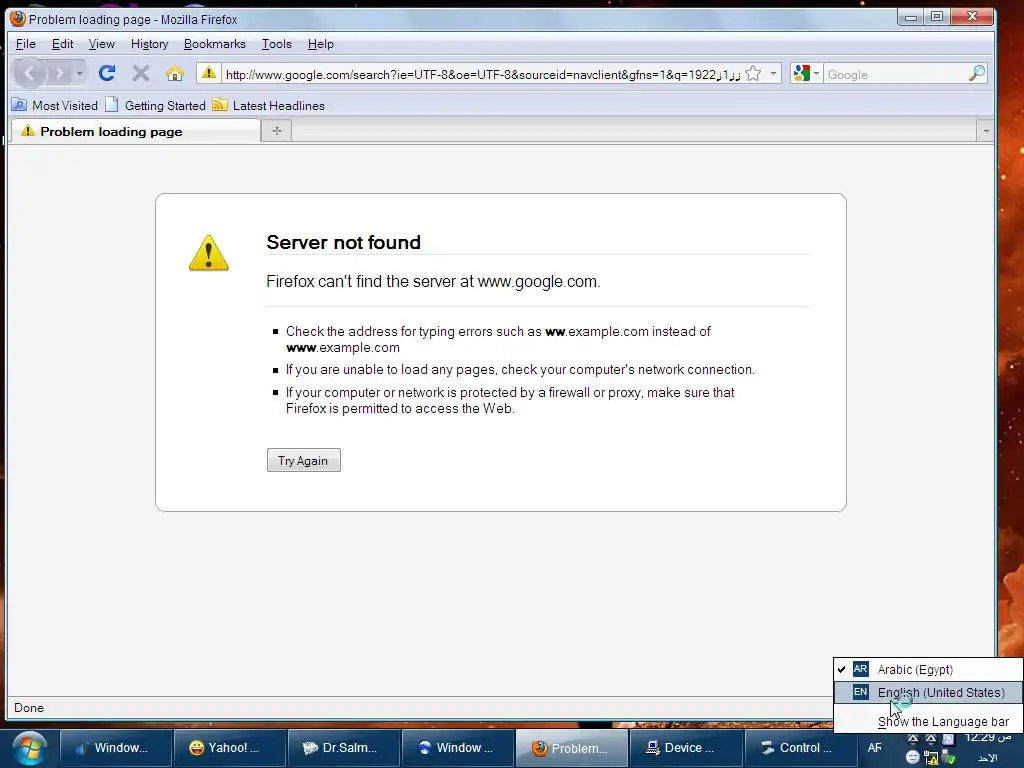The image size is (1024, 768).
Task: Go to the Home page icon
Action: tap(174, 73)
